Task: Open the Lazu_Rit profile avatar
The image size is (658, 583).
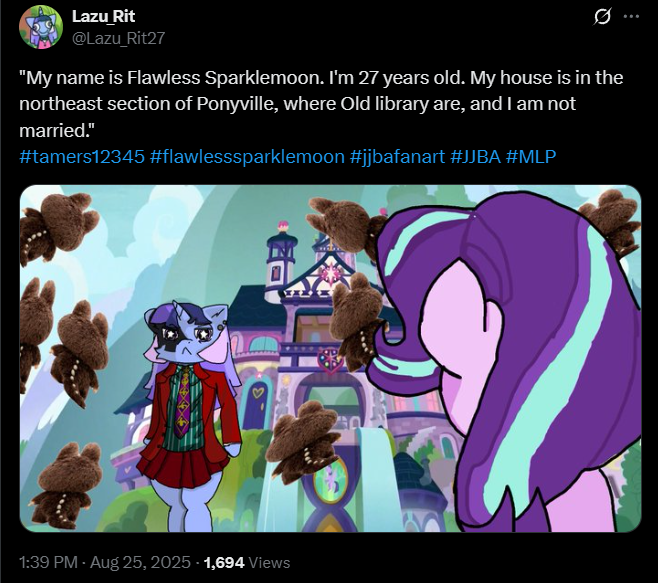Action: pos(41,27)
